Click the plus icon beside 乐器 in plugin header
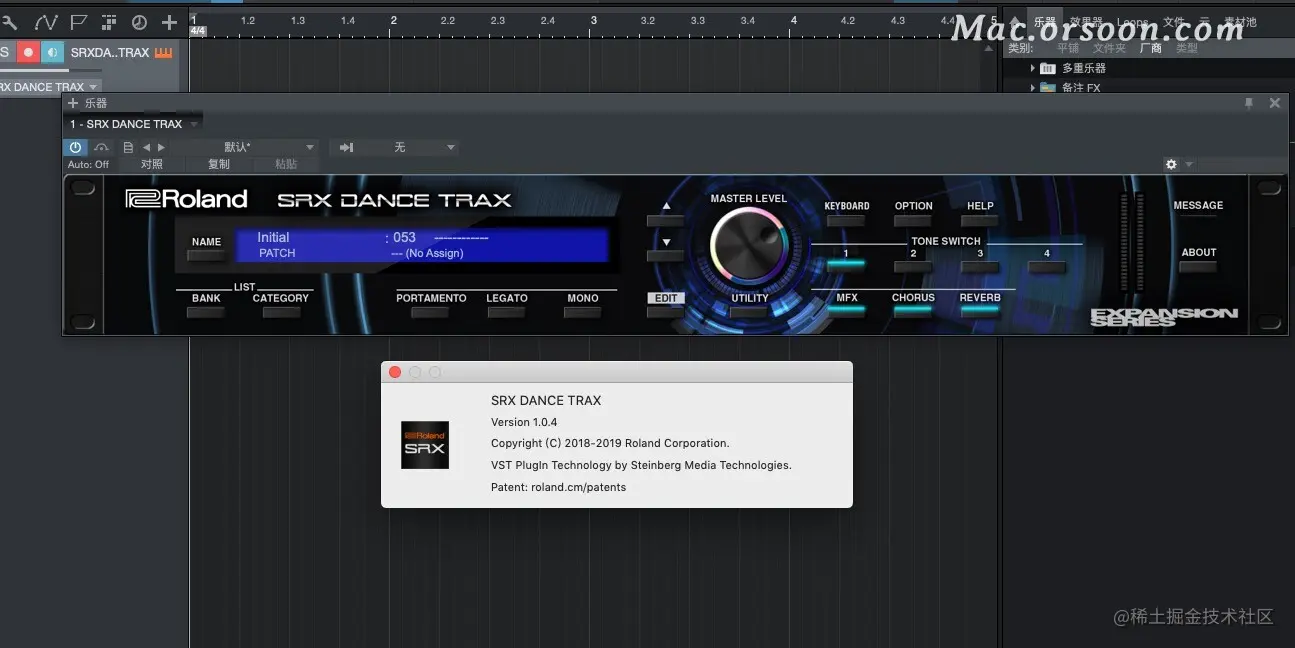 (72, 103)
